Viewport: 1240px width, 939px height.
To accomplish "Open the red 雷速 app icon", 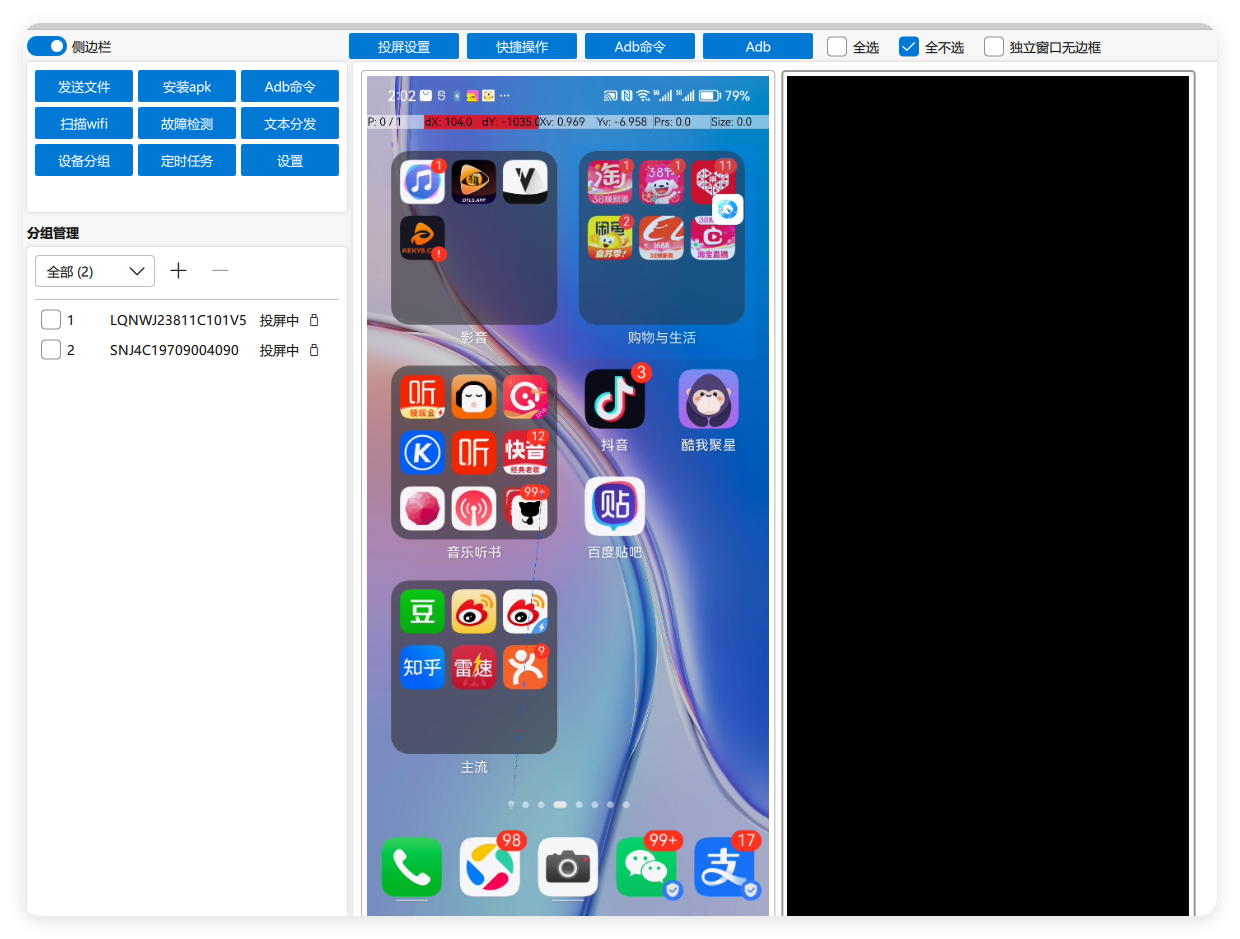I will pyautogui.click(x=474, y=667).
